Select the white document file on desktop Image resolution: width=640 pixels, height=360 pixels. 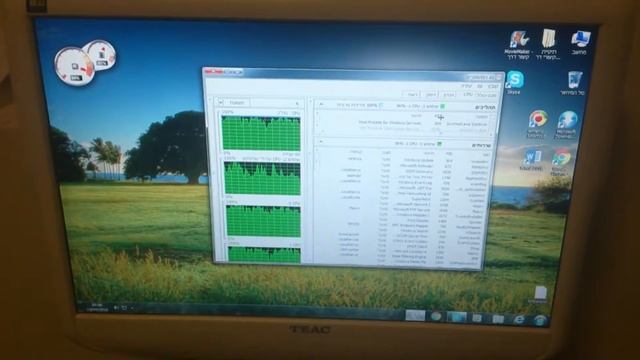point(540,294)
